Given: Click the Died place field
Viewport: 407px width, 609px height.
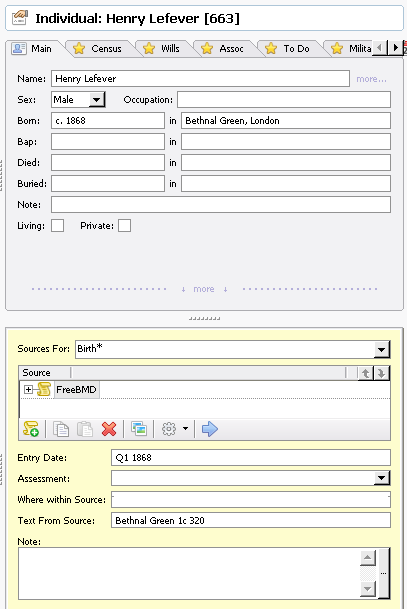Looking at the screenshot, I should [x=286, y=163].
